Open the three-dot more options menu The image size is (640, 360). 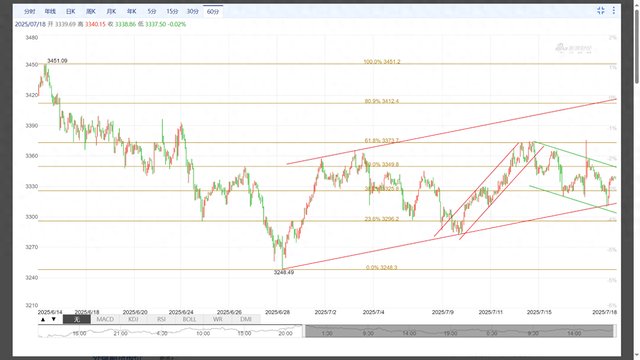click(x=613, y=11)
